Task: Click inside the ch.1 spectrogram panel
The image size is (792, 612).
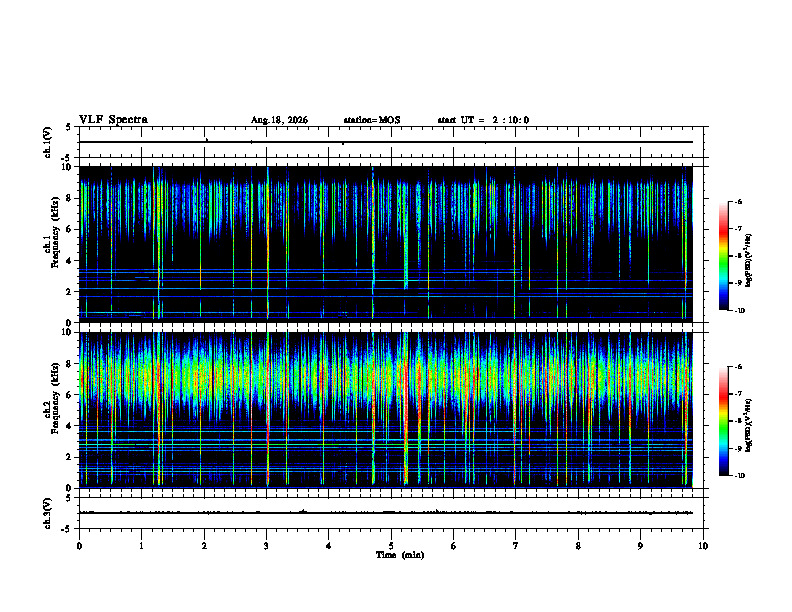Action: pyautogui.click(x=385, y=244)
